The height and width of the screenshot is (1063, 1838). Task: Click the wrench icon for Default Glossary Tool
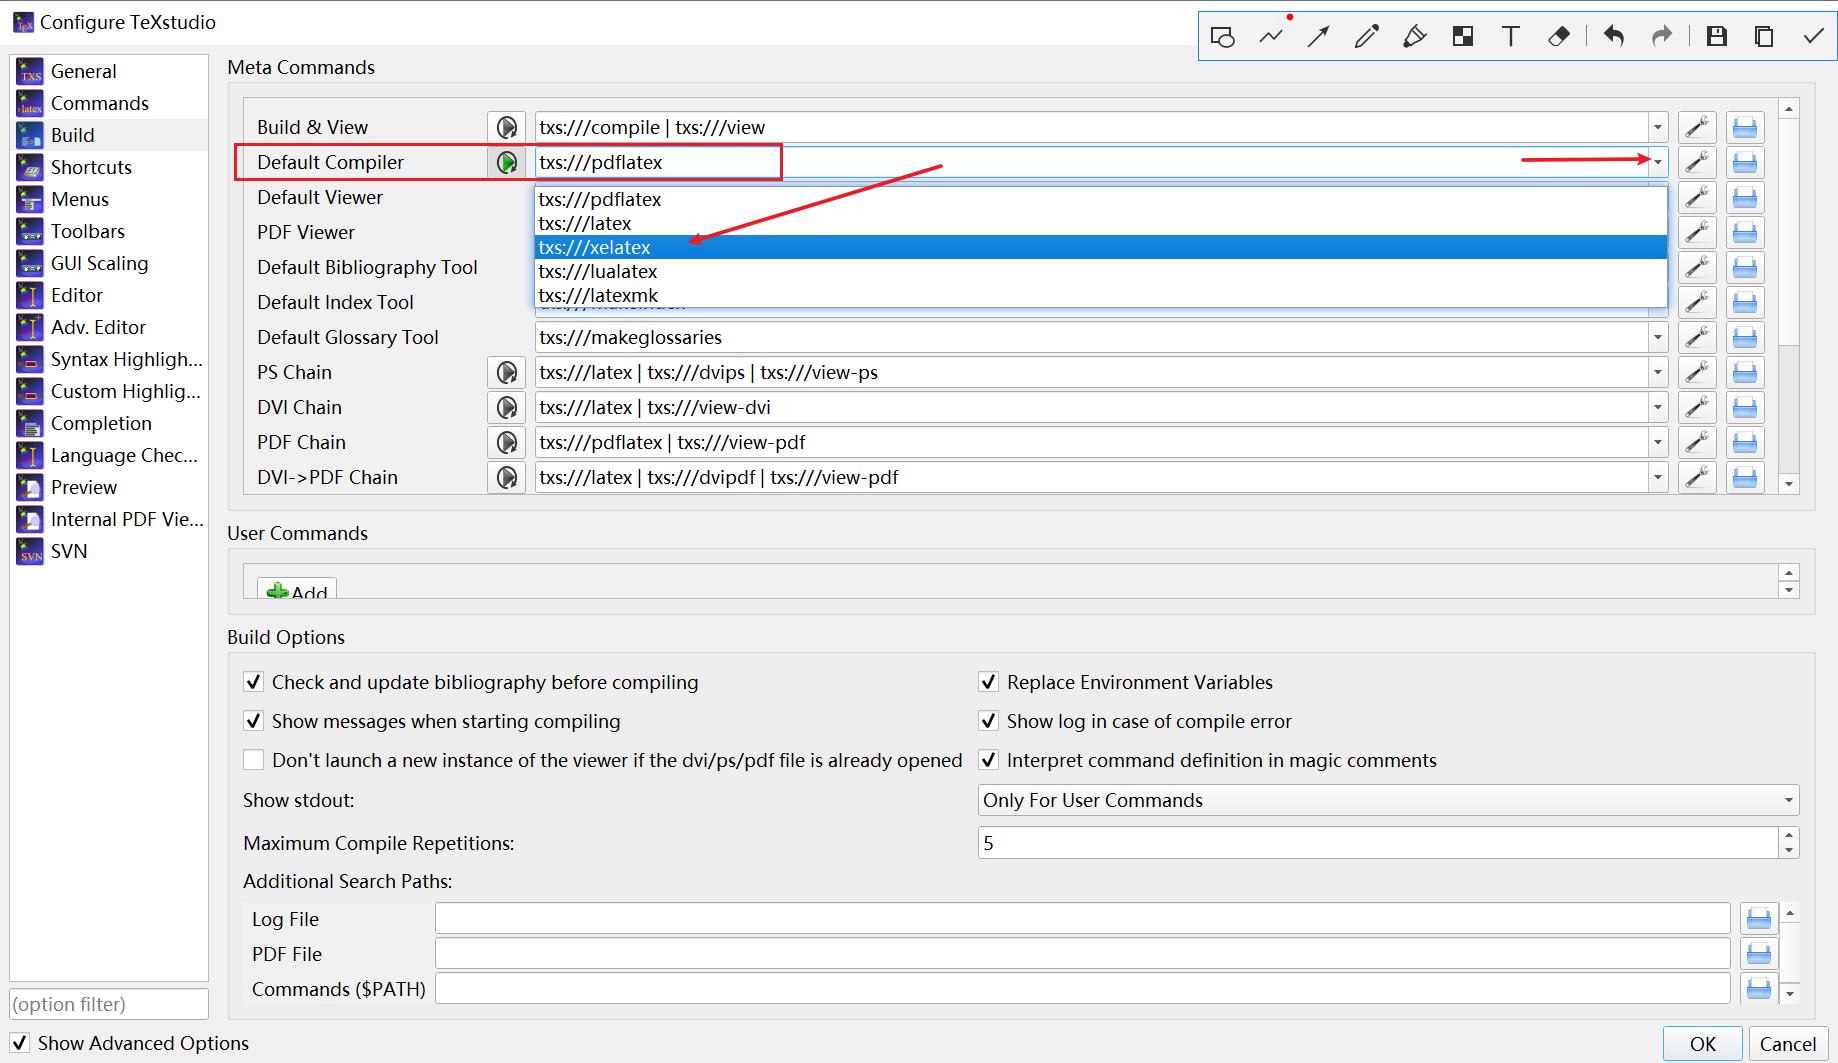(x=1697, y=337)
